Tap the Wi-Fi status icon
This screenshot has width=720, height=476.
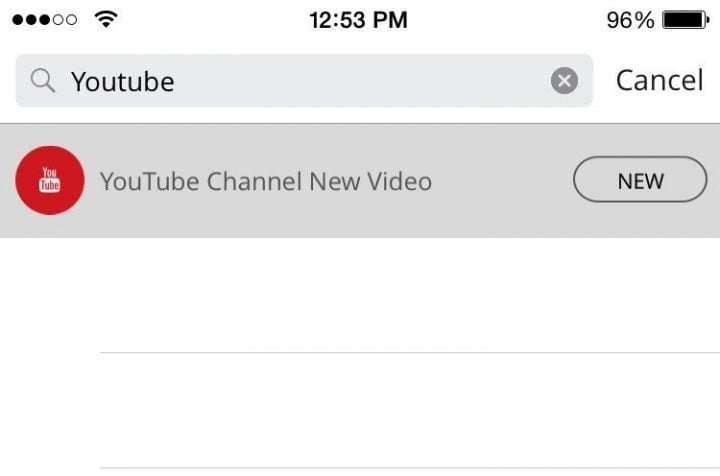pos(104,20)
